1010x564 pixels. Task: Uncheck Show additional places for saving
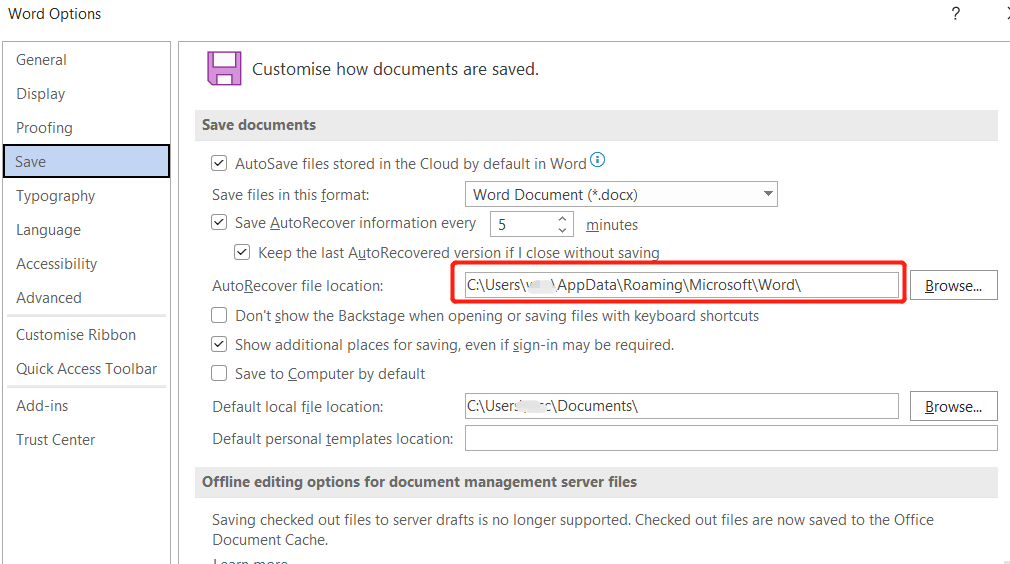point(219,344)
